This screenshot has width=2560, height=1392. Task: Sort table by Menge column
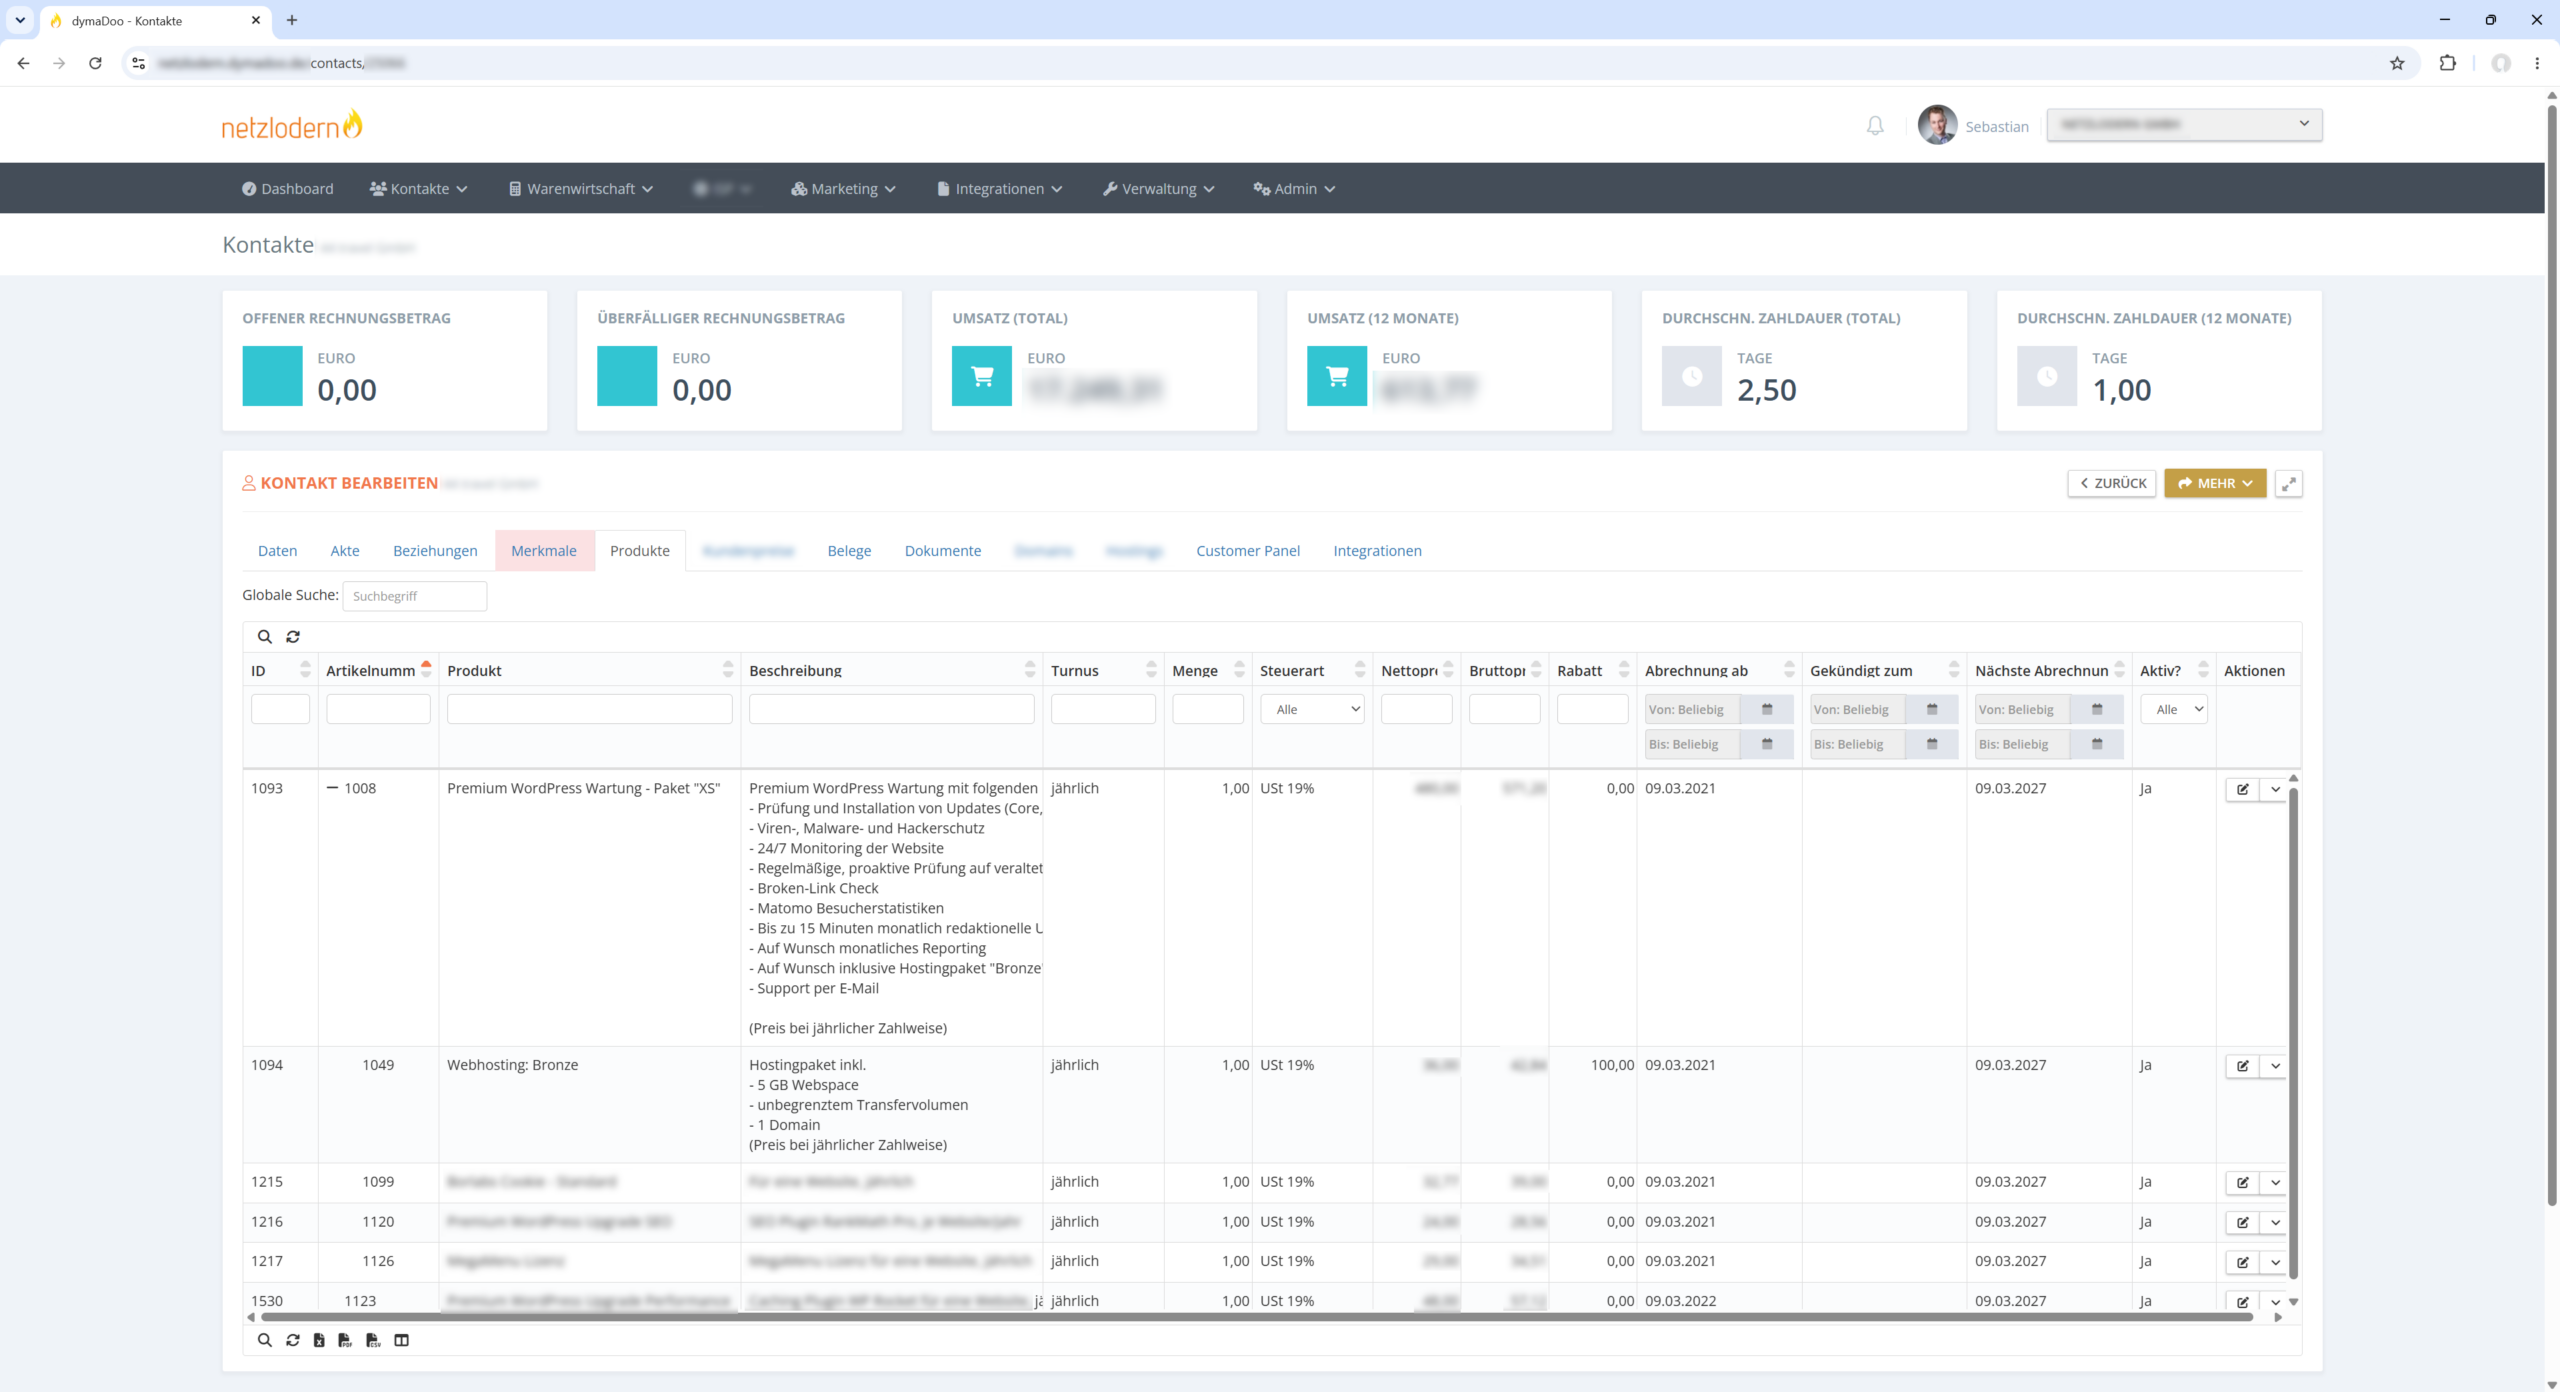(1207, 671)
